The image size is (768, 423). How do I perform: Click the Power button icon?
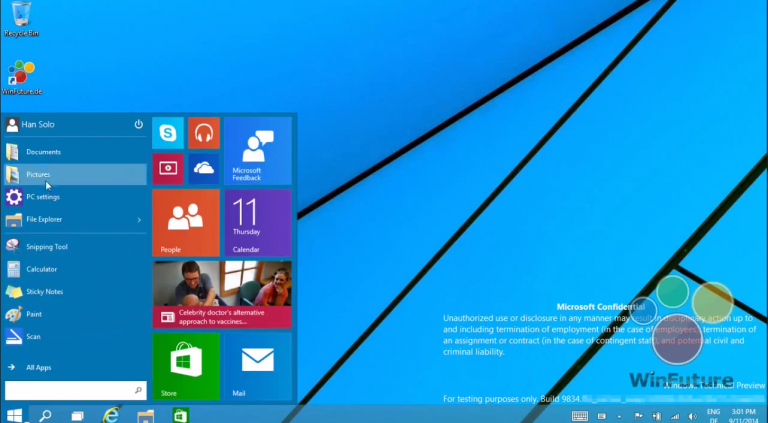pos(139,125)
